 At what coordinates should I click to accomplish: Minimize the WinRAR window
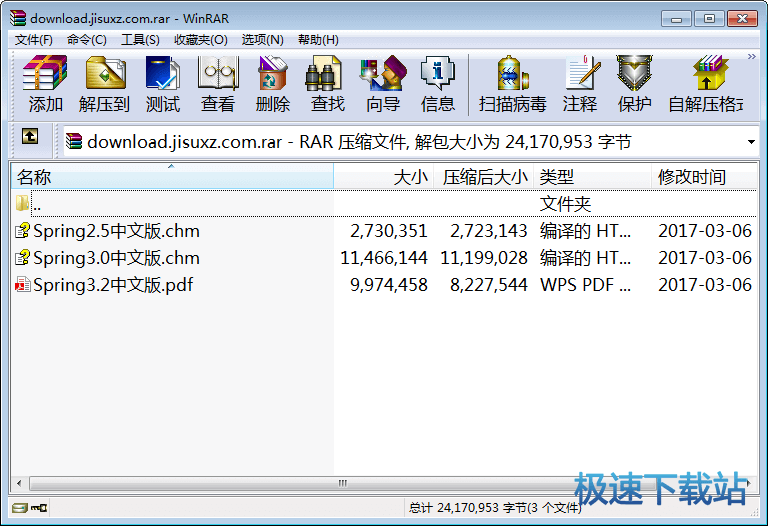click(x=676, y=19)
